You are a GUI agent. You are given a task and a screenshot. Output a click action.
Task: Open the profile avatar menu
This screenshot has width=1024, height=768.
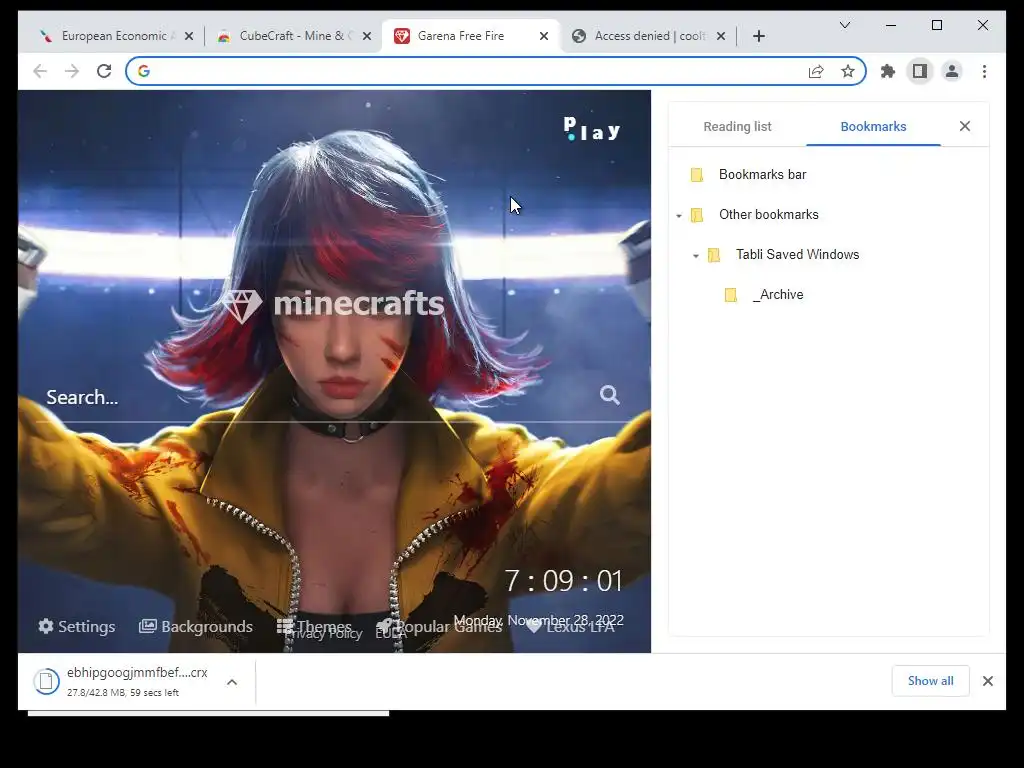(952, 71)
